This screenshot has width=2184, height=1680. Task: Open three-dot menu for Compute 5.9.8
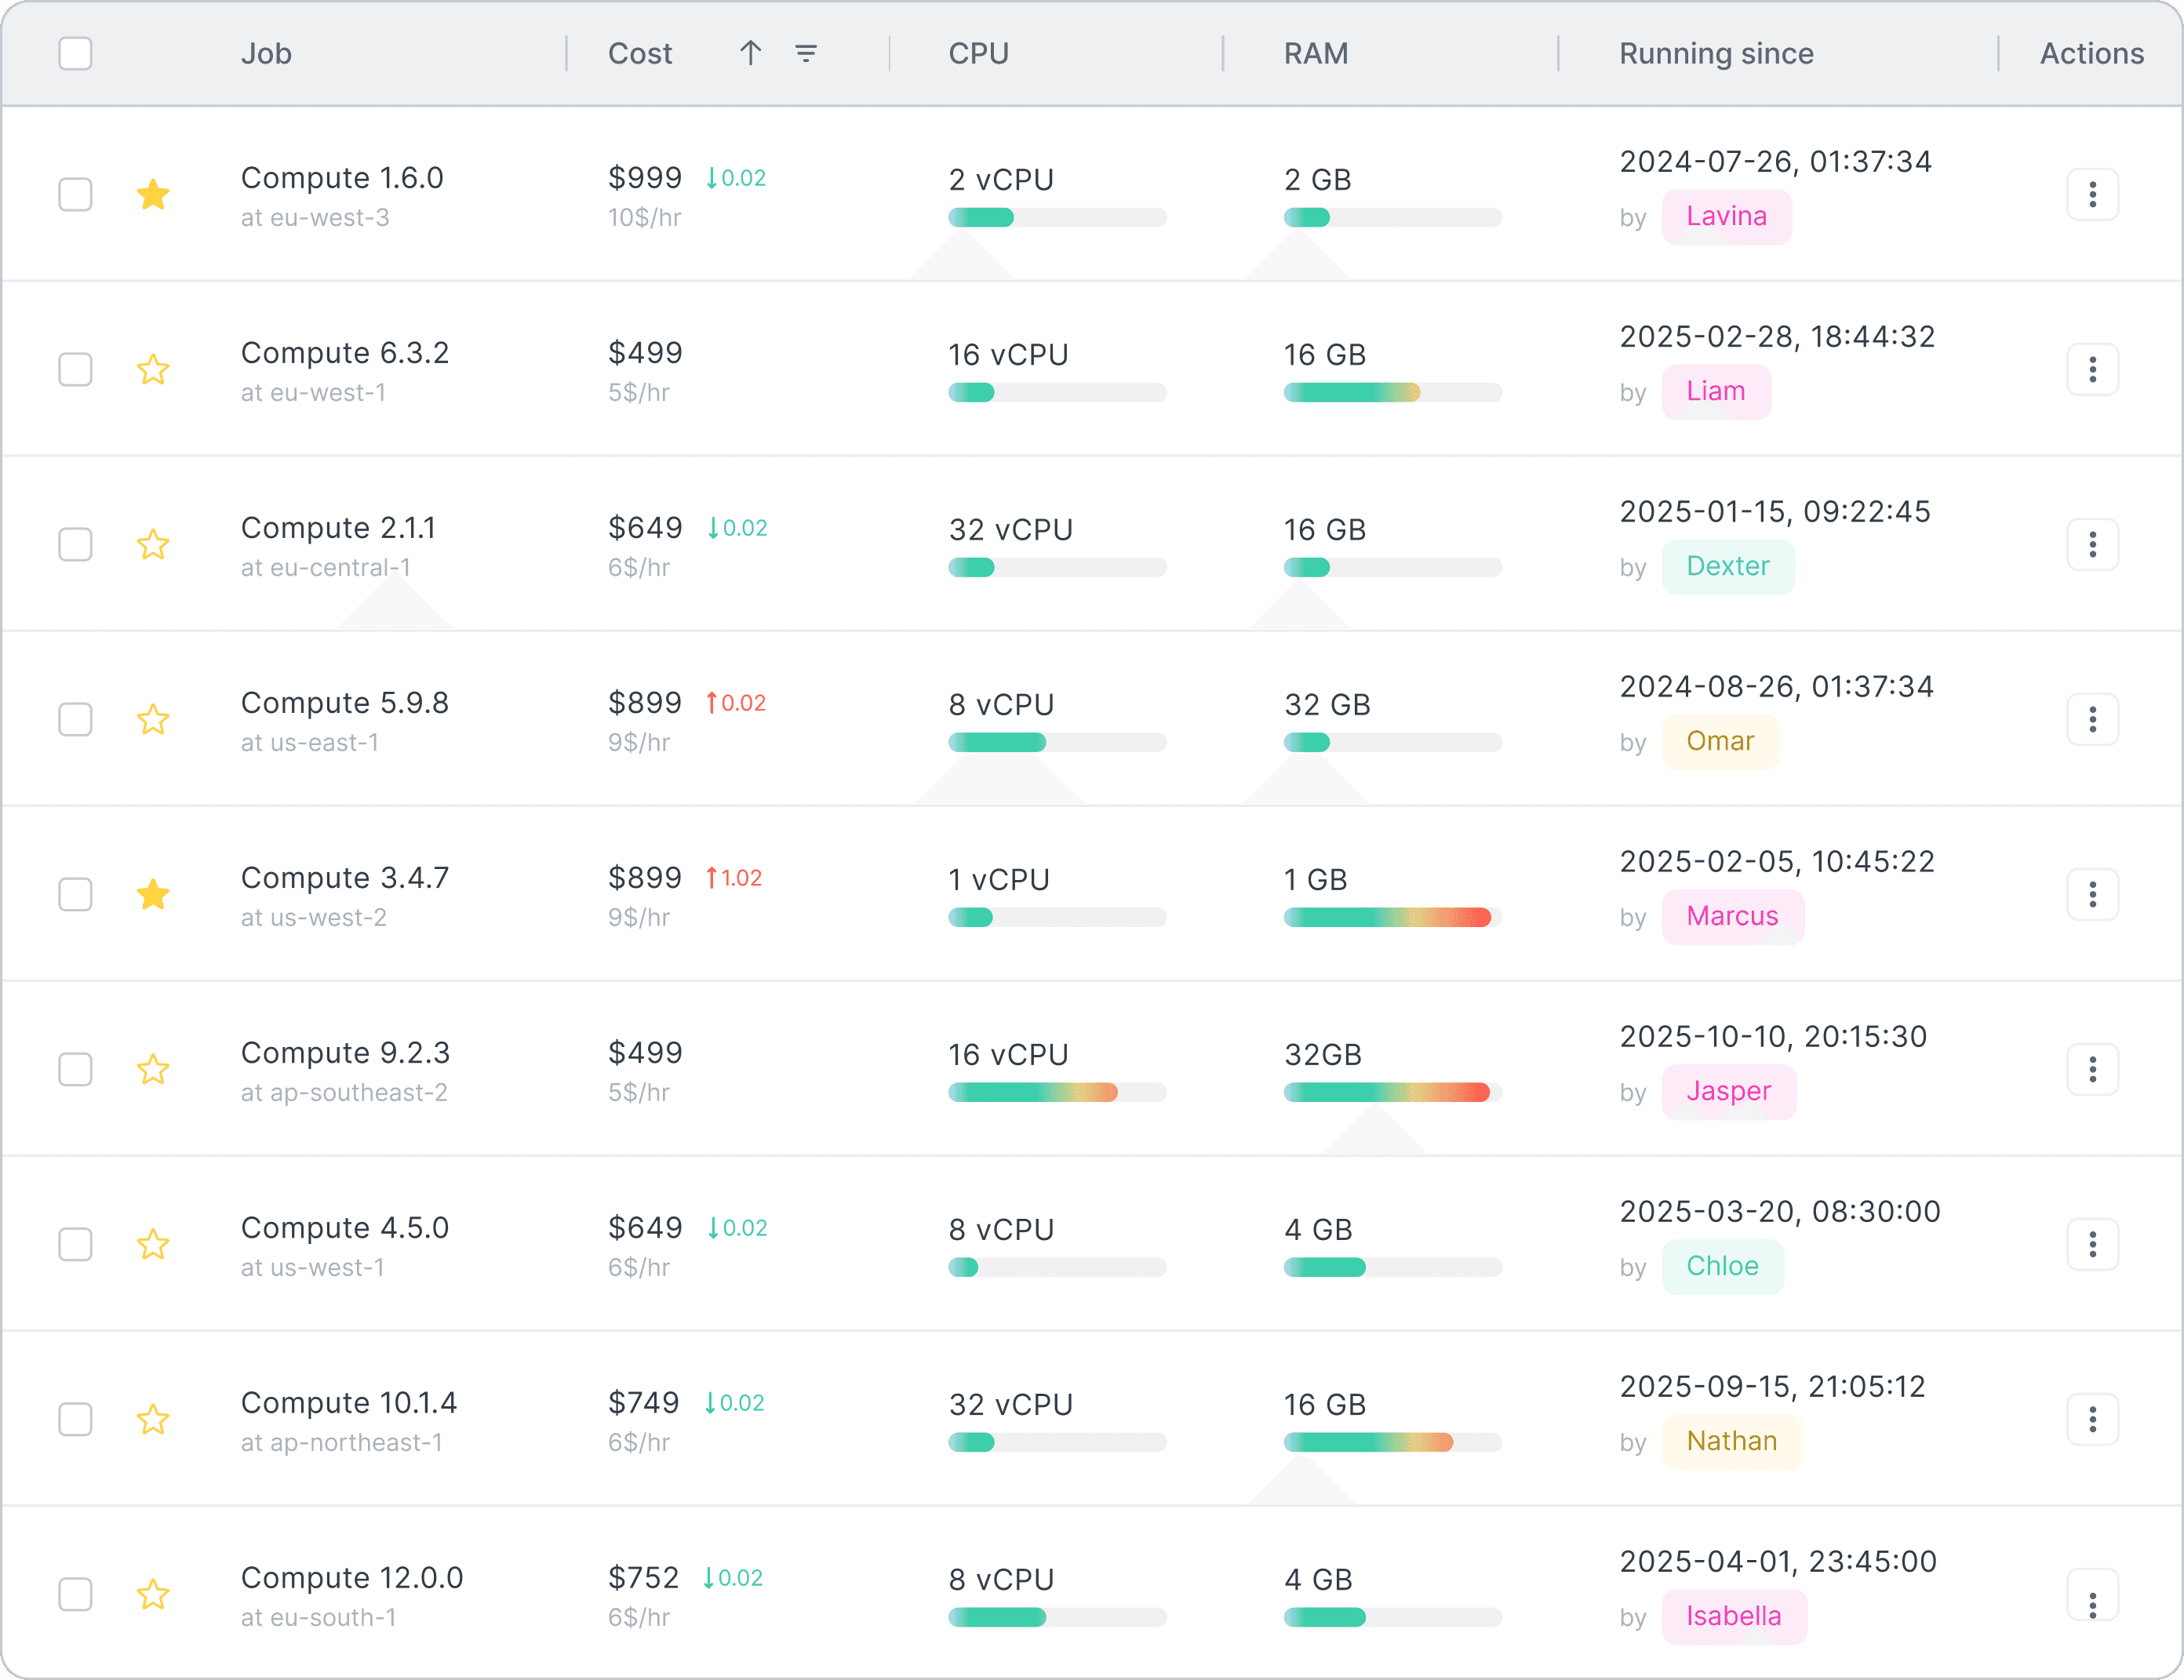click(2092, 719)
